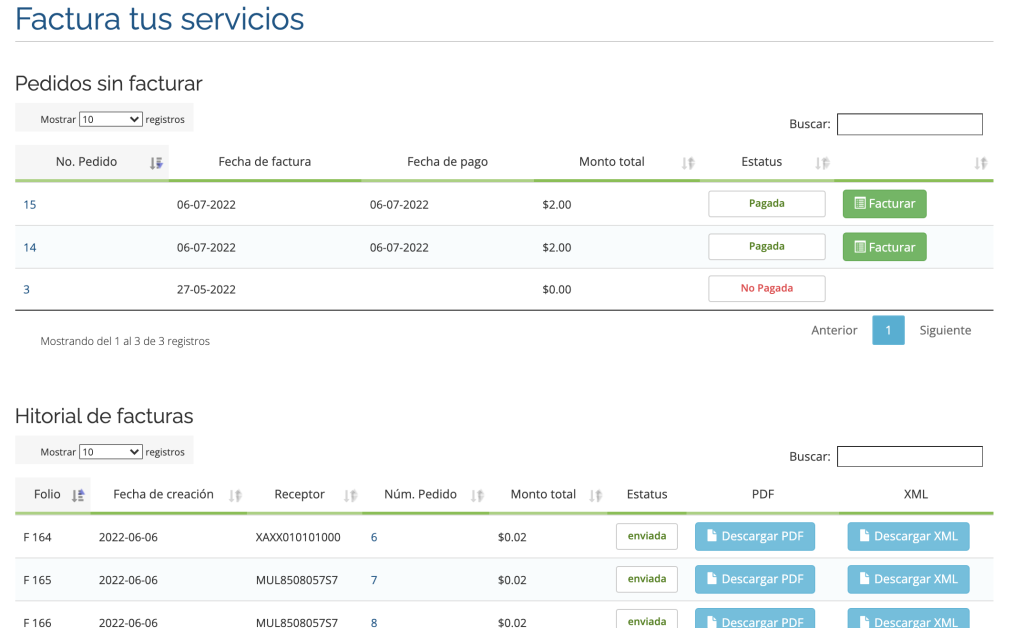Click the Mostrando del 1 al 3 de 3 registros text

[125, 341]
